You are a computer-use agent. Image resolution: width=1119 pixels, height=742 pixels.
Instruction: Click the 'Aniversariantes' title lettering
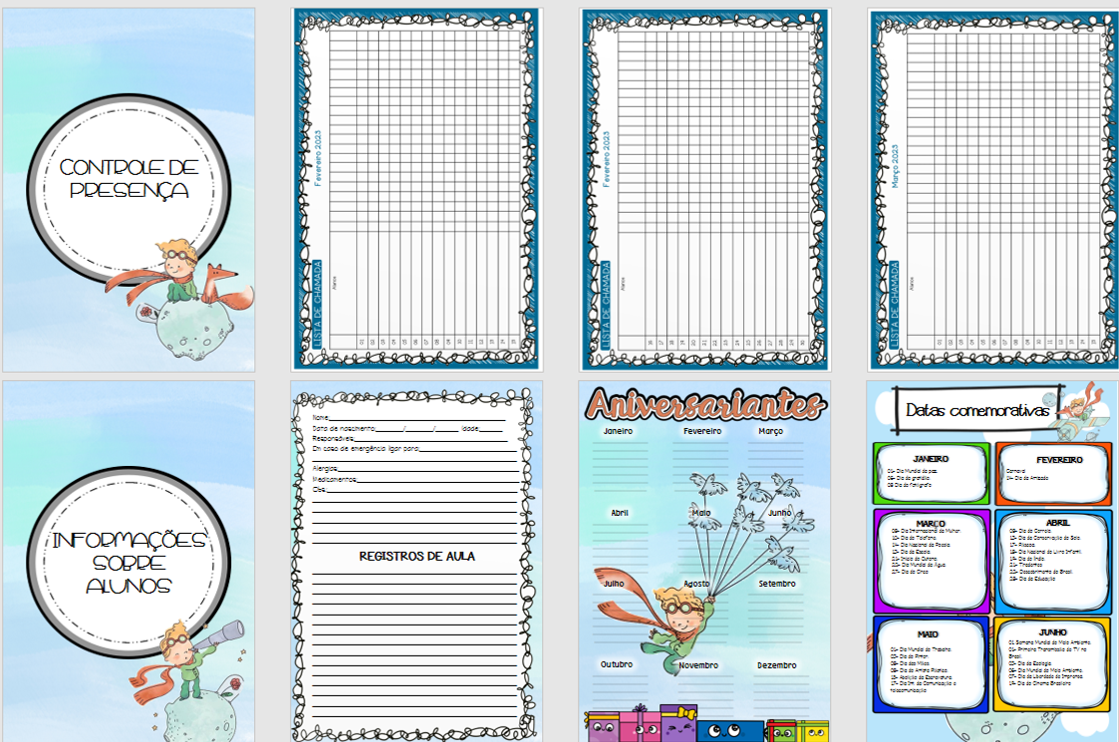[706, 404]
